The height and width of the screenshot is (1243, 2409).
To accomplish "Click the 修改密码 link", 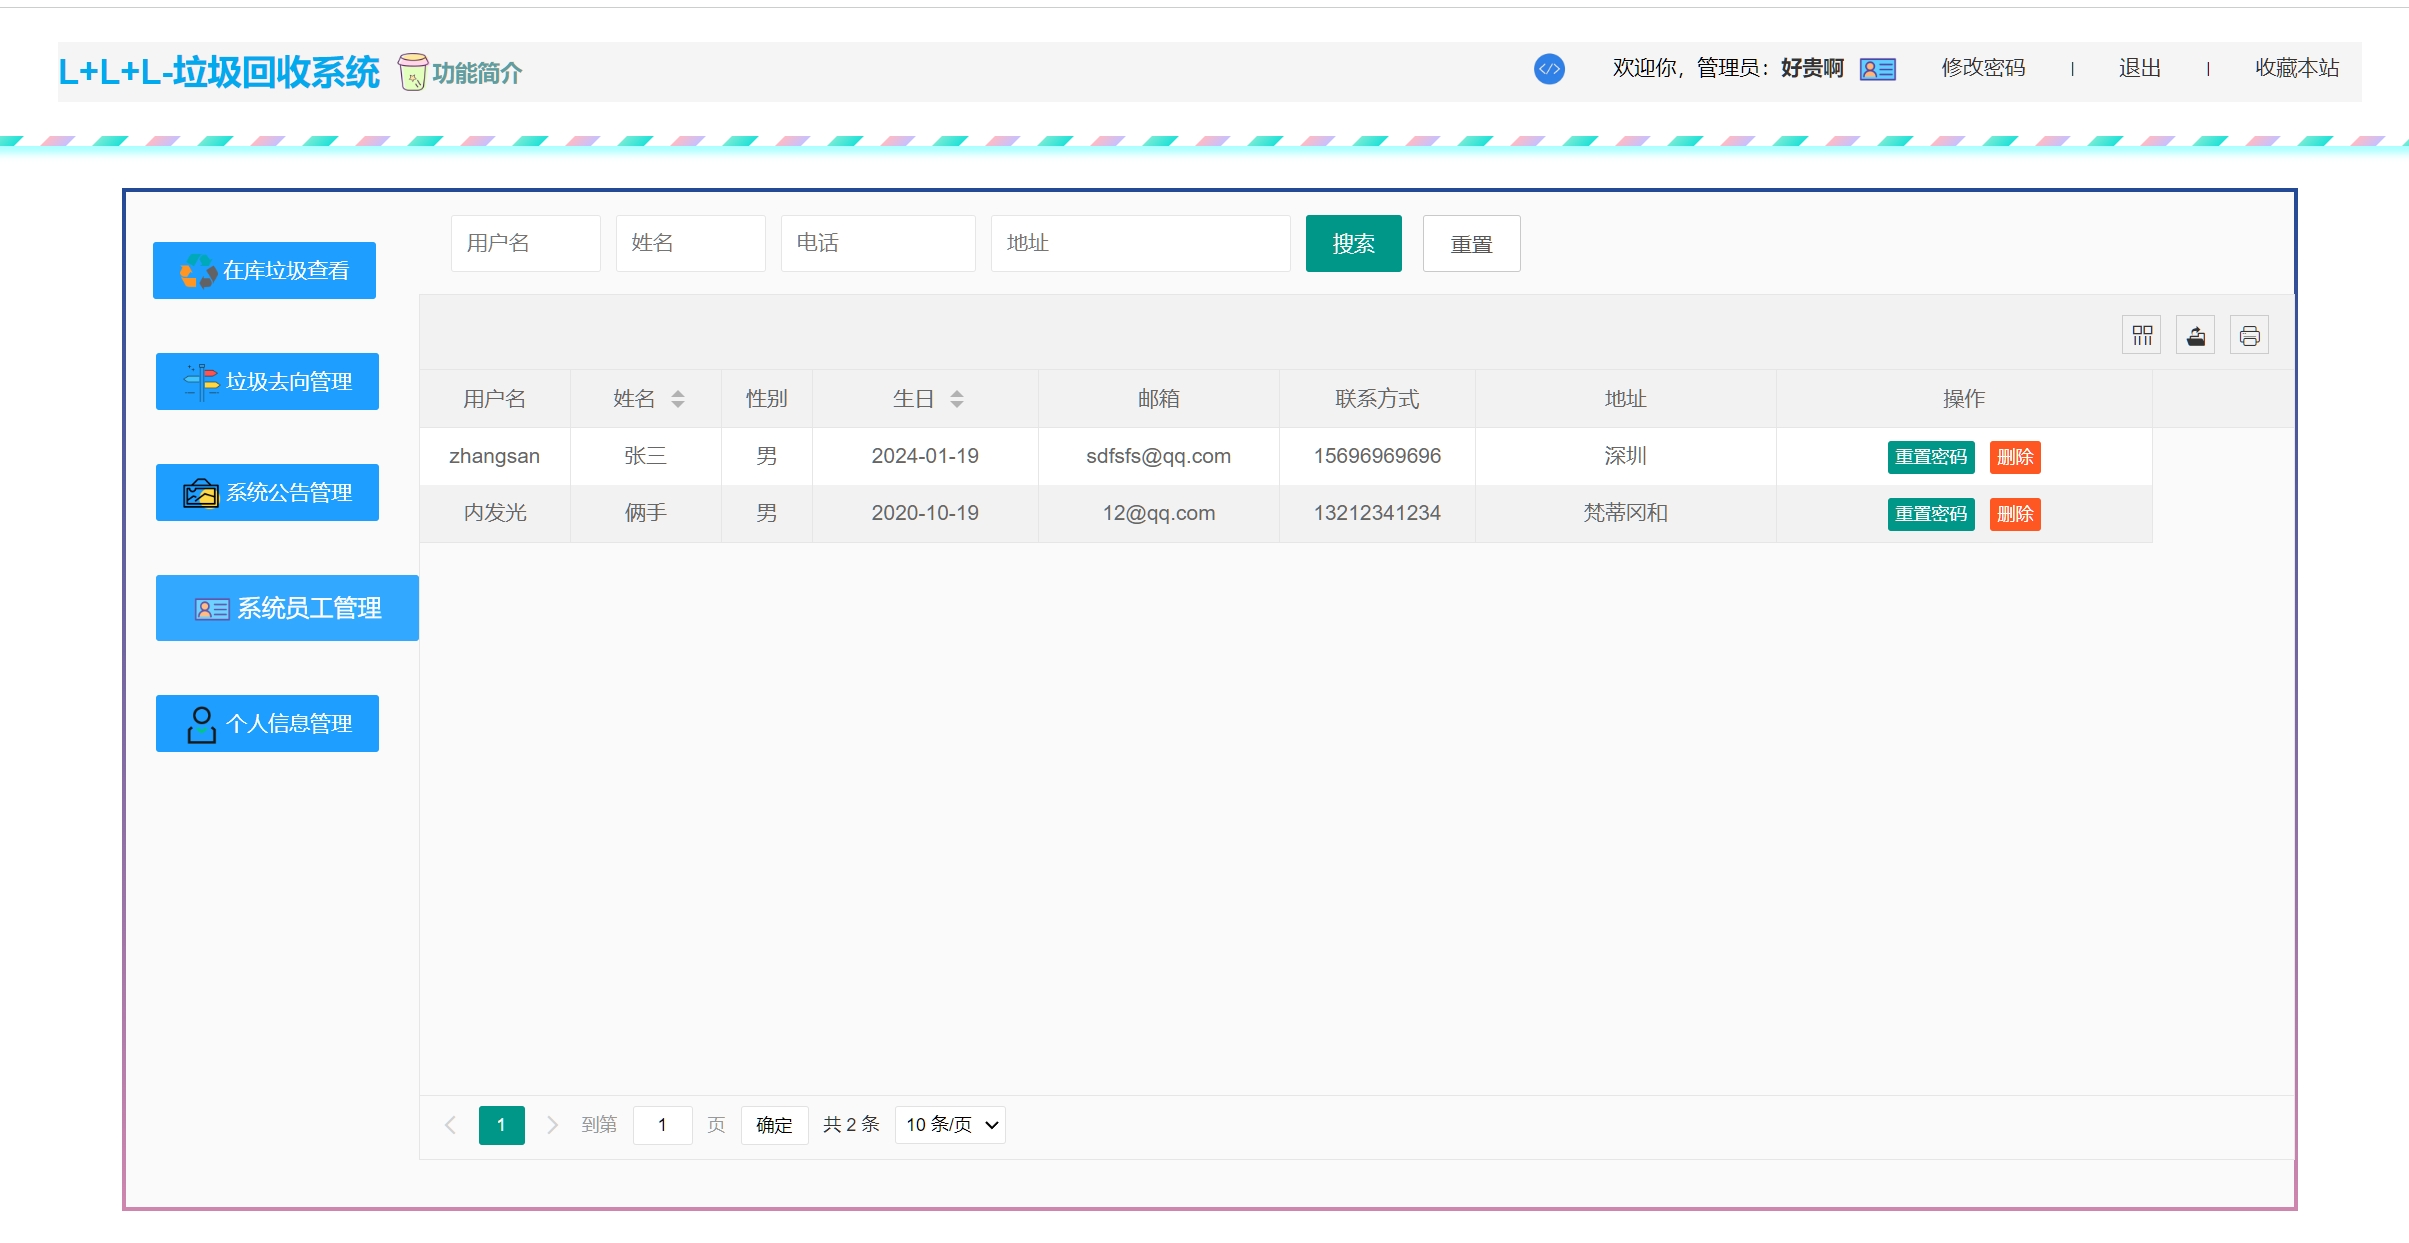I will (1983, 68).
